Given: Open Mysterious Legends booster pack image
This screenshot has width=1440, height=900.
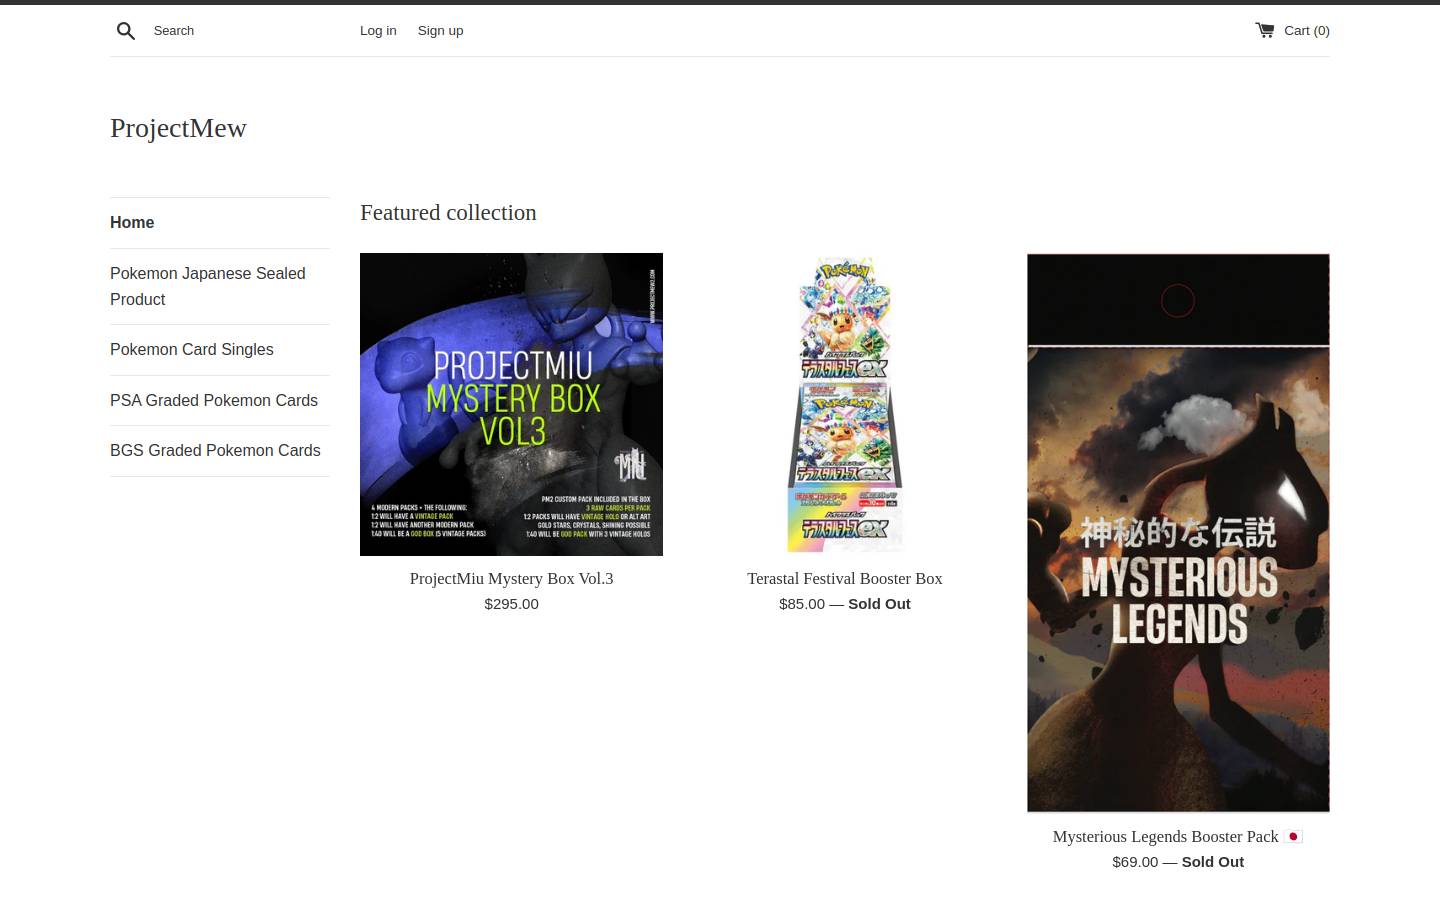Looking at the screenshot, I should (x=1178, y=533).
